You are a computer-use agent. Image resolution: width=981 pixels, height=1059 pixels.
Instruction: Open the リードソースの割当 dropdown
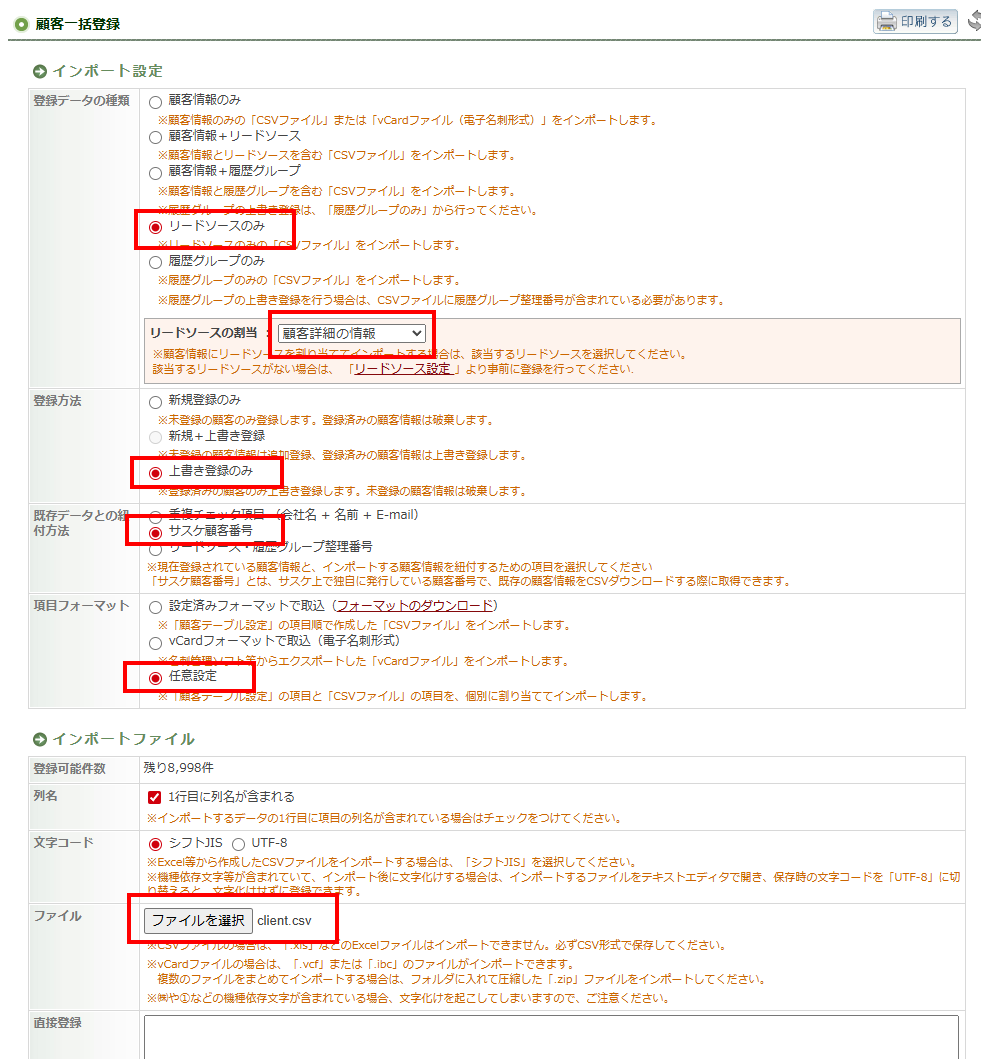351,333
